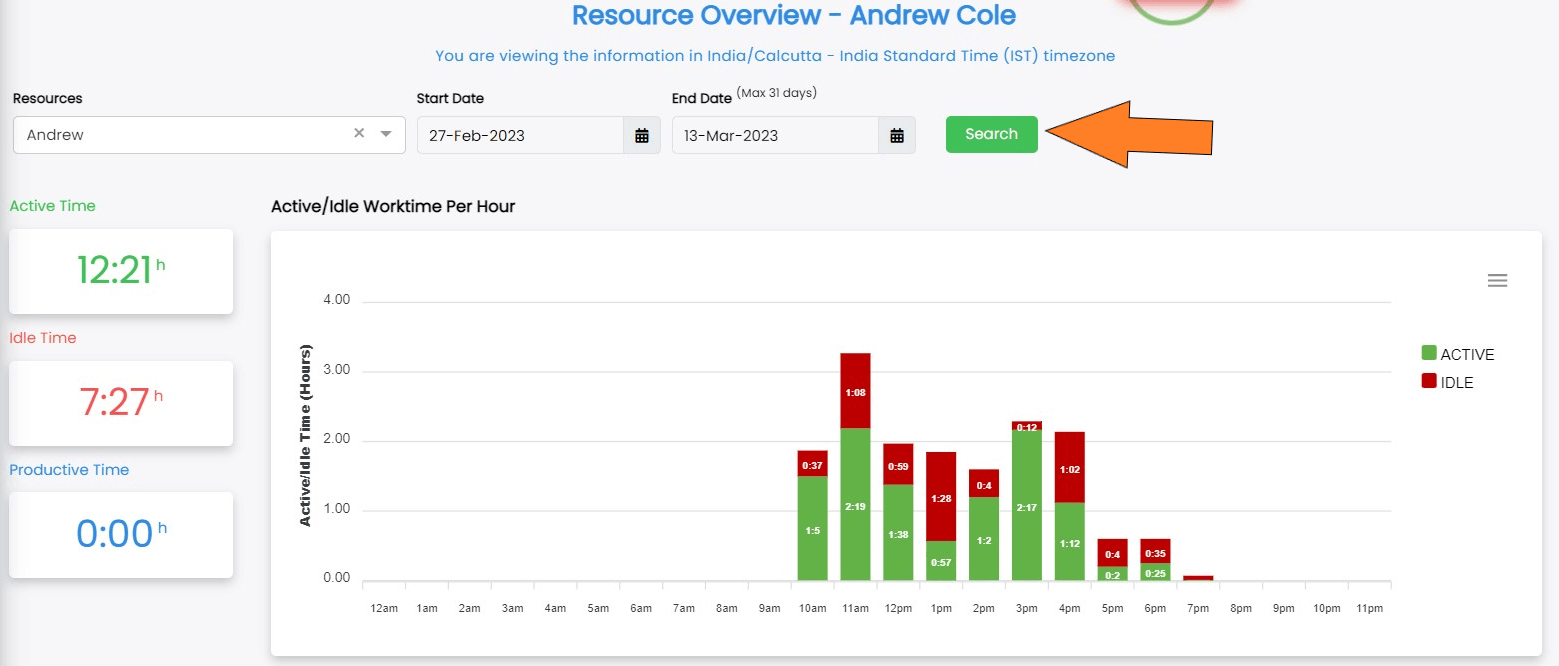Click the Productive Time card showing 0:00
1559x666 pixels.
(x=121, y=535)
